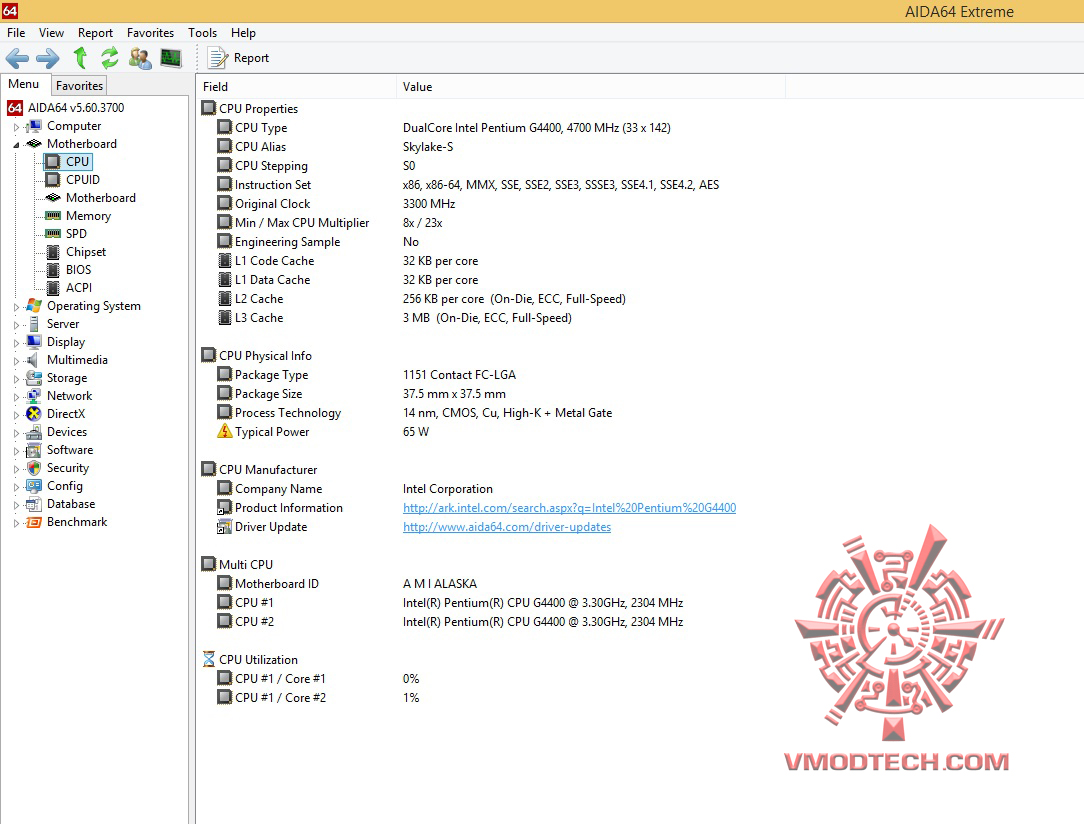Open the File menu
The width and height of the screenshot is (1084, 824).
click(16, 32)
